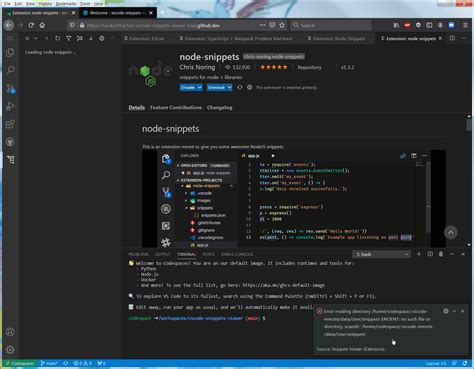Reload the page with browser reload button

click(x=31, y=25)
